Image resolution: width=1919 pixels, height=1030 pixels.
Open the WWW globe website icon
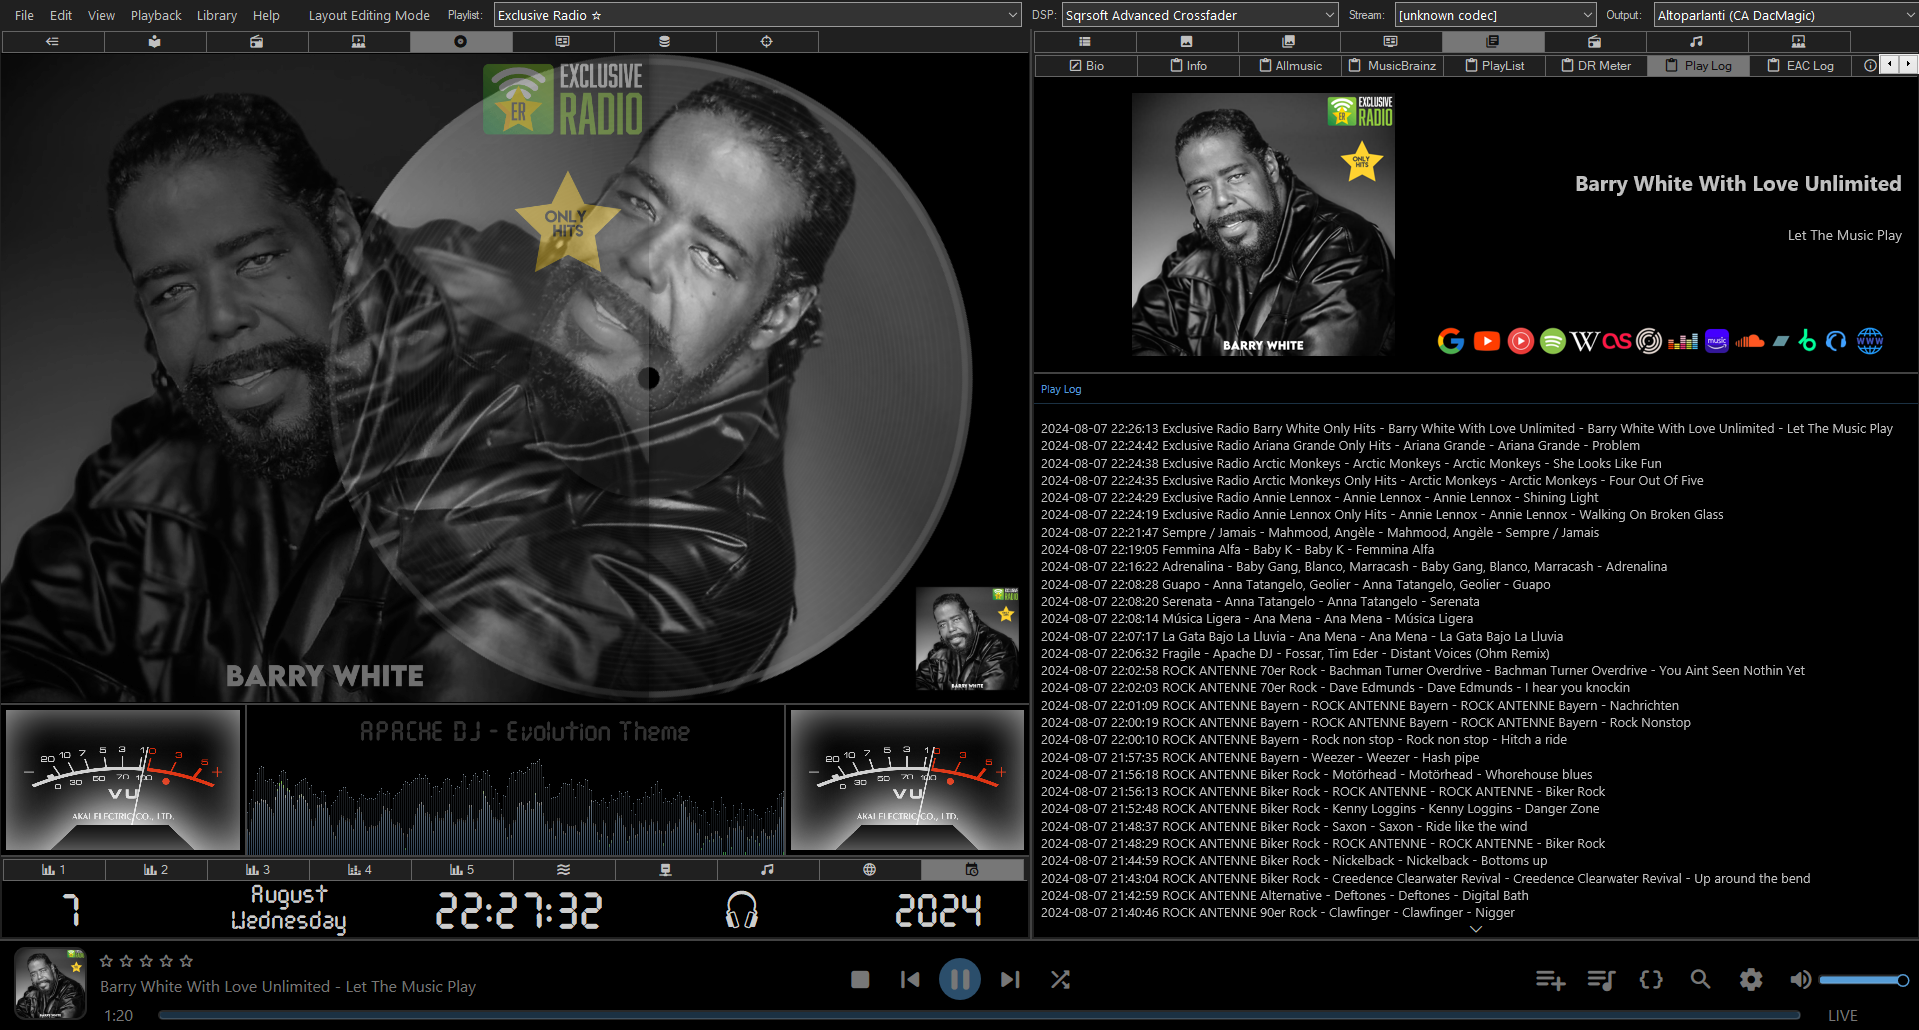[x=1870, y=341]
